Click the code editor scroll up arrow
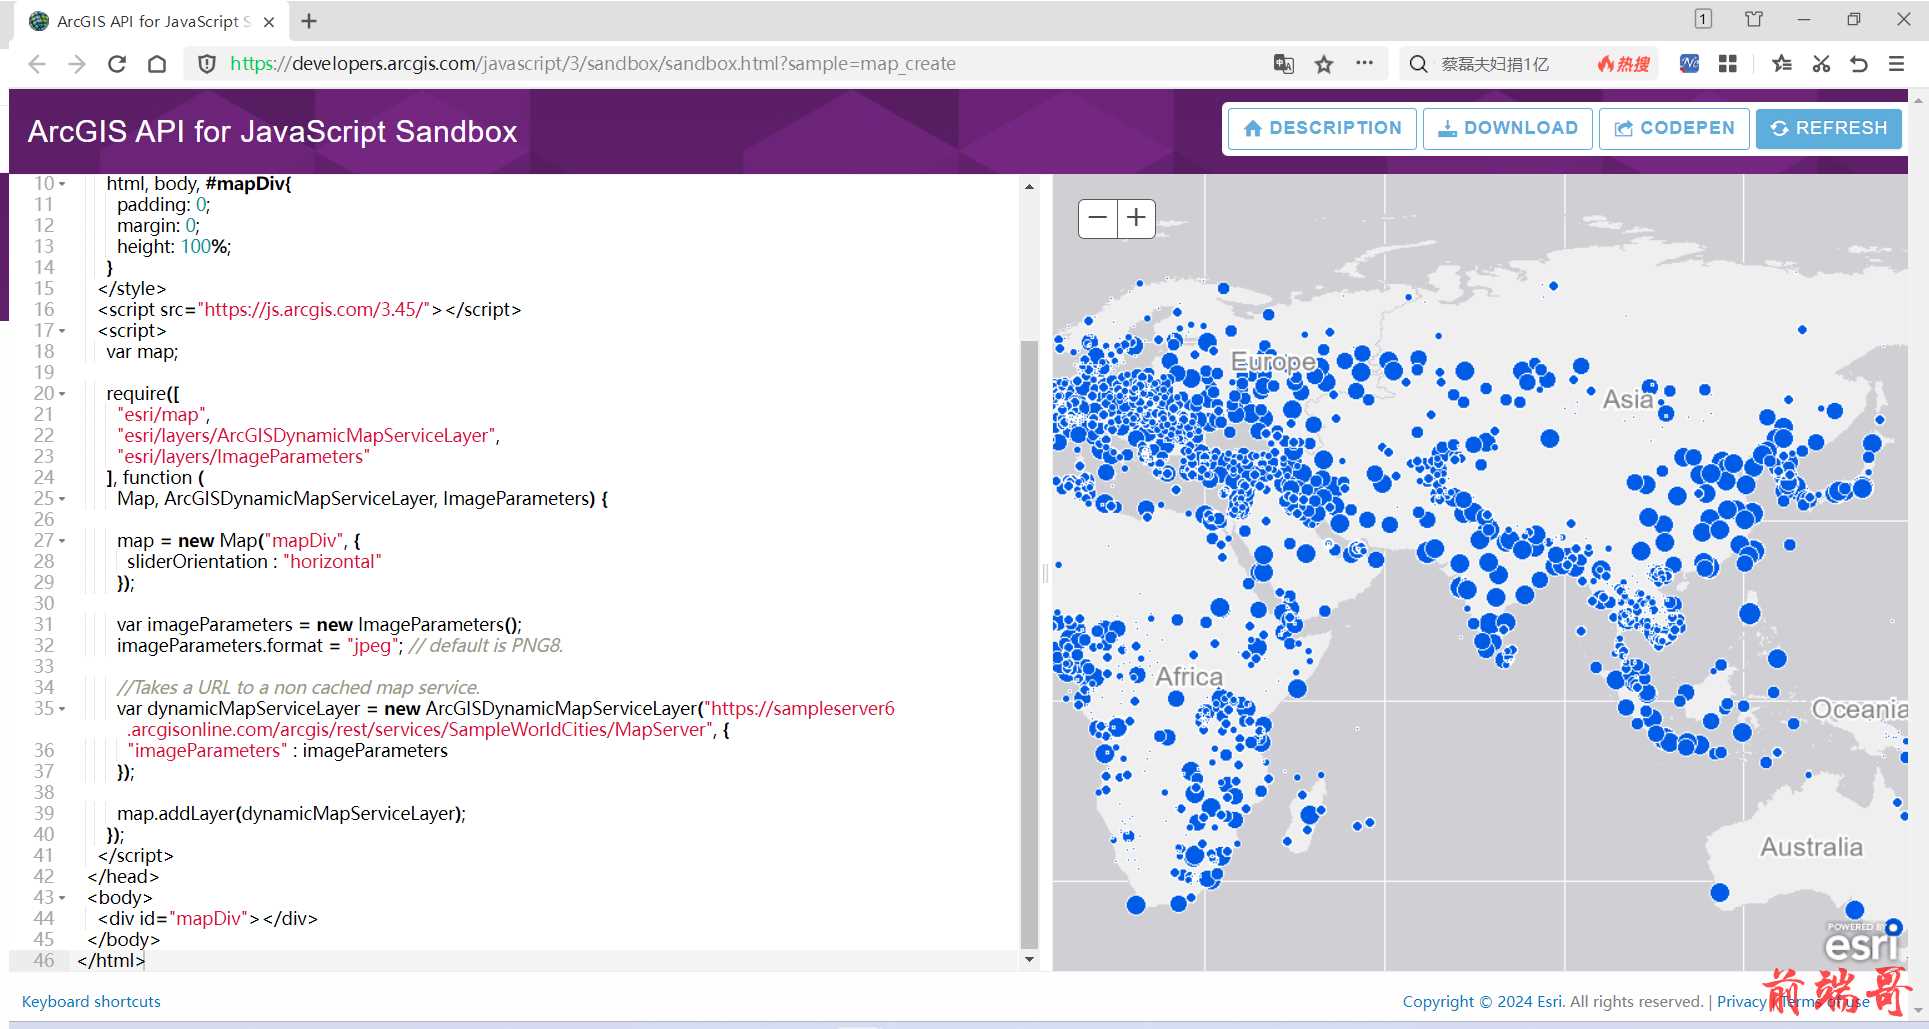The height and width of the screenshot is (1029, 1929). [x=1029, y=186]
